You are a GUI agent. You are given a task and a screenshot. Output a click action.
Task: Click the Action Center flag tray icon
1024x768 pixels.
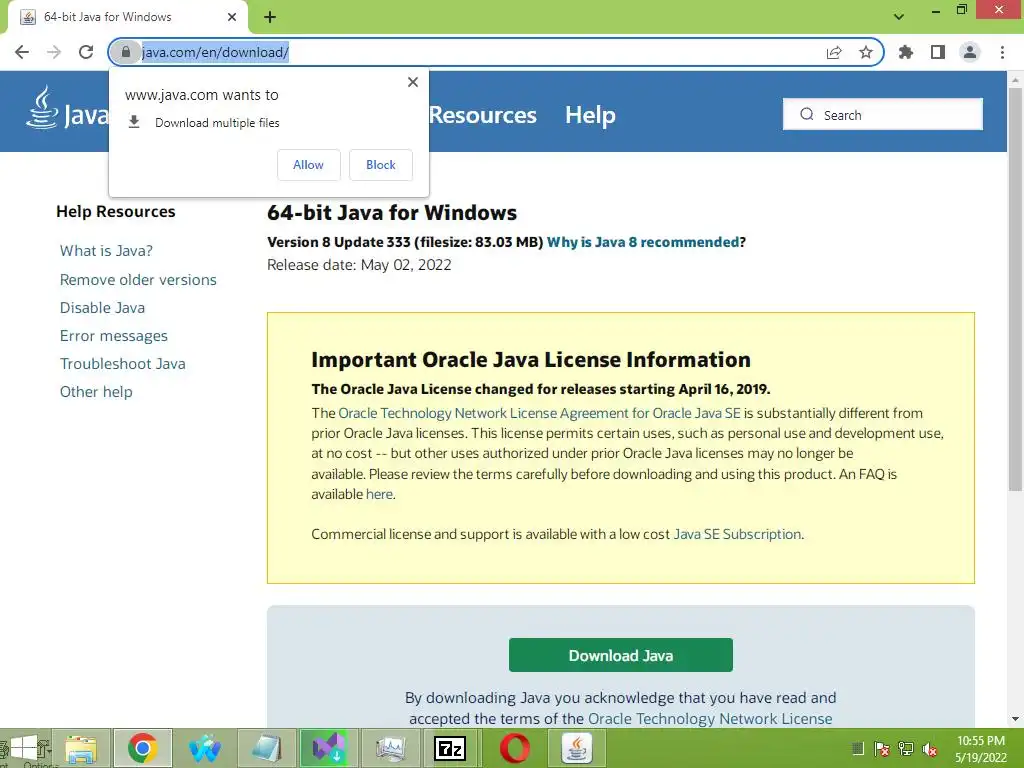tap(882, 749)
